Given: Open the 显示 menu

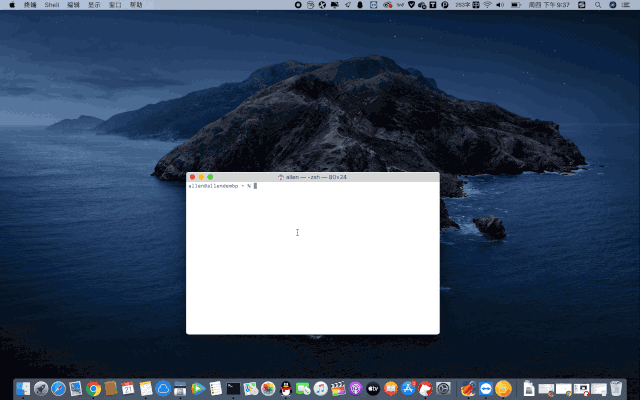Looking at the screenshot, I should click(94, 5).
